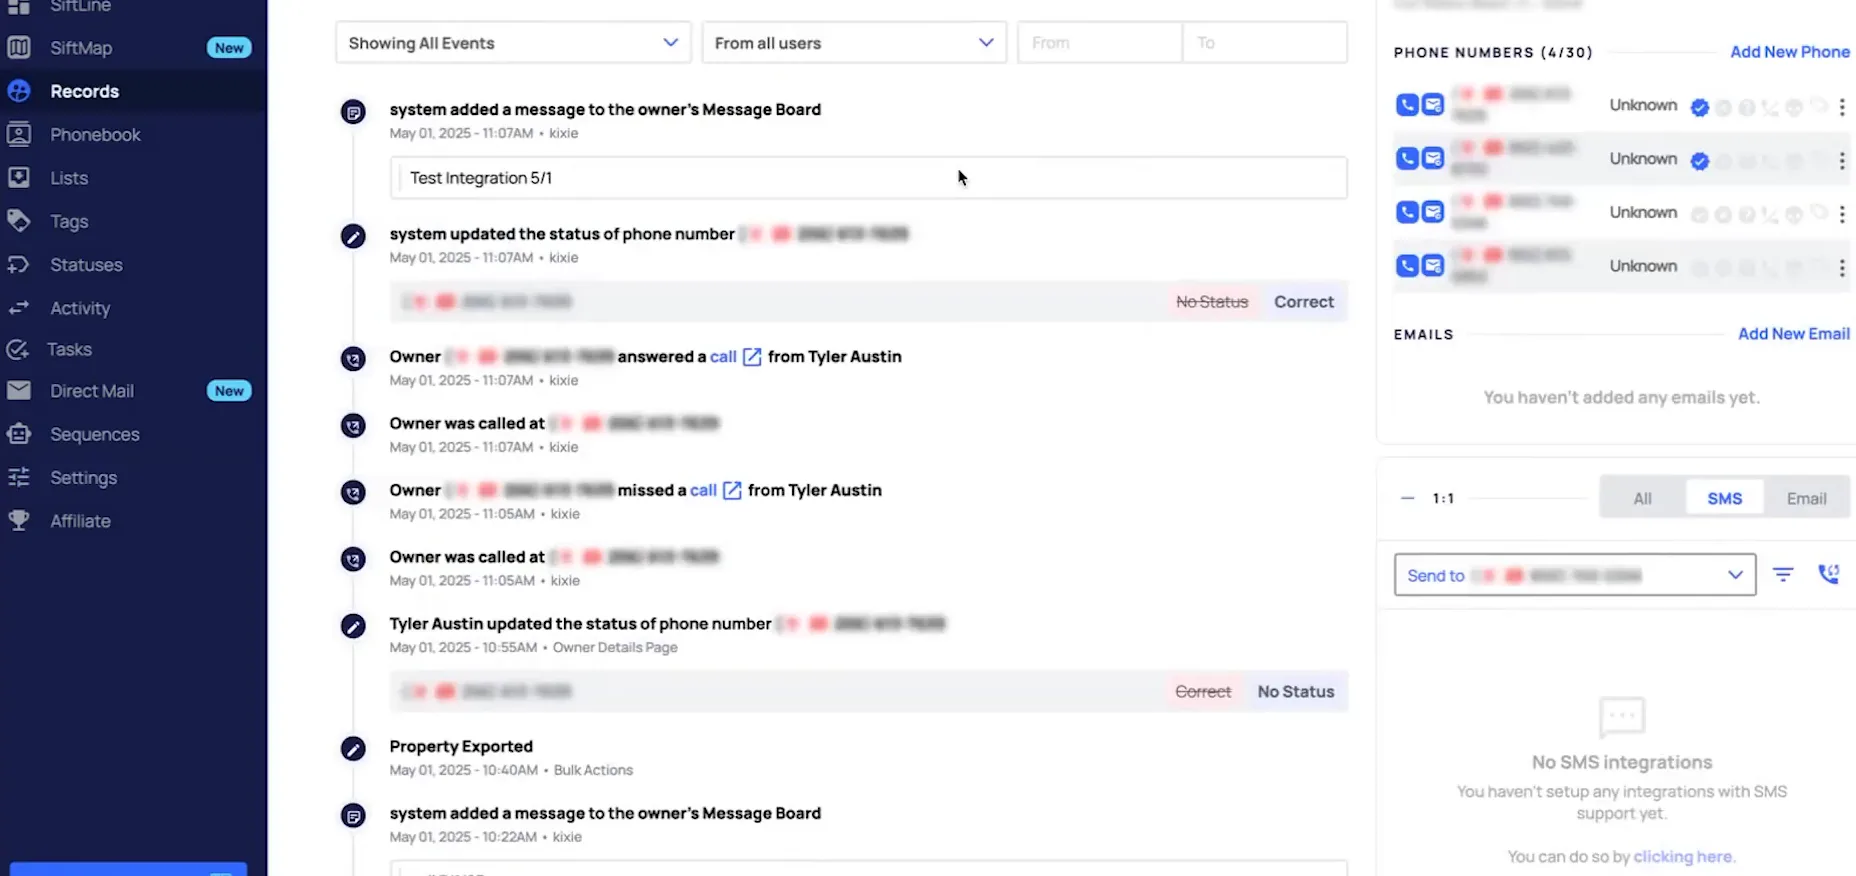Open the From all users dropdown

point(854,43)
